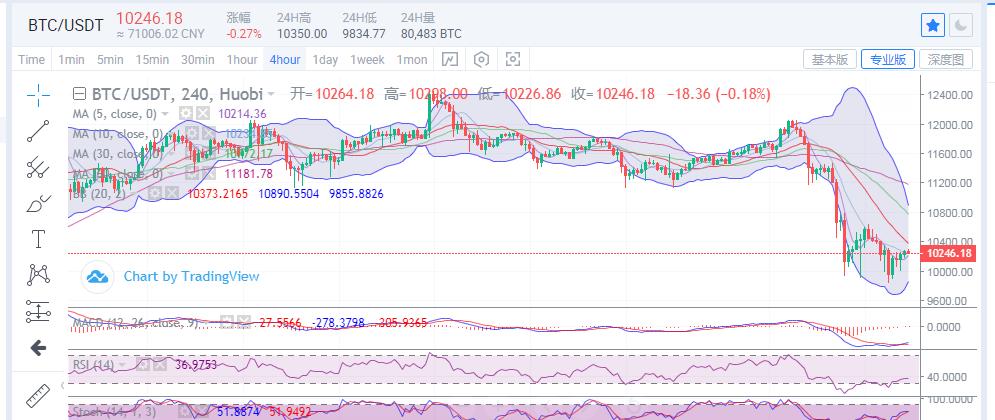This screenshot has width=995, height=420.
Task: Click the MACD (12, 26, close, 9) label
Action: pos(135,322)
